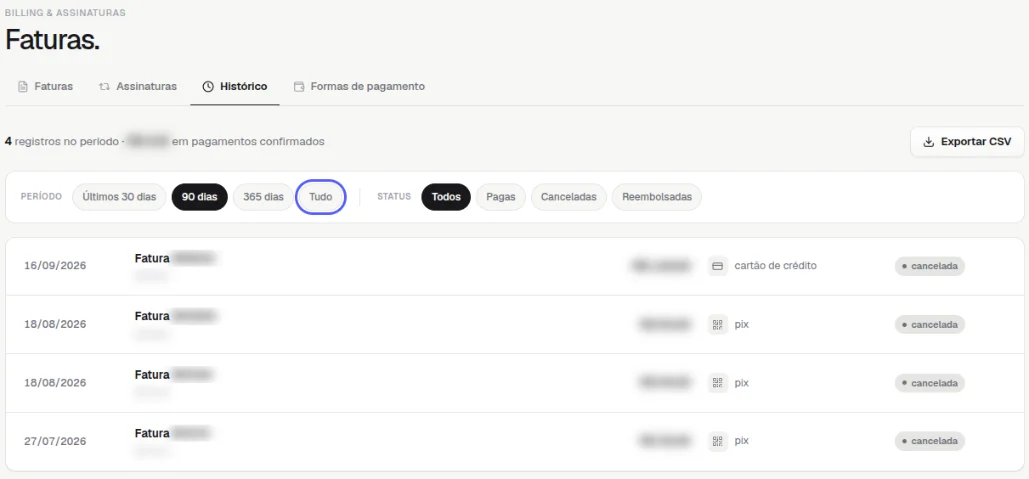1029x479 pixels.
Task: Export records with Exportar CSV button
Action: click(967, 142)
